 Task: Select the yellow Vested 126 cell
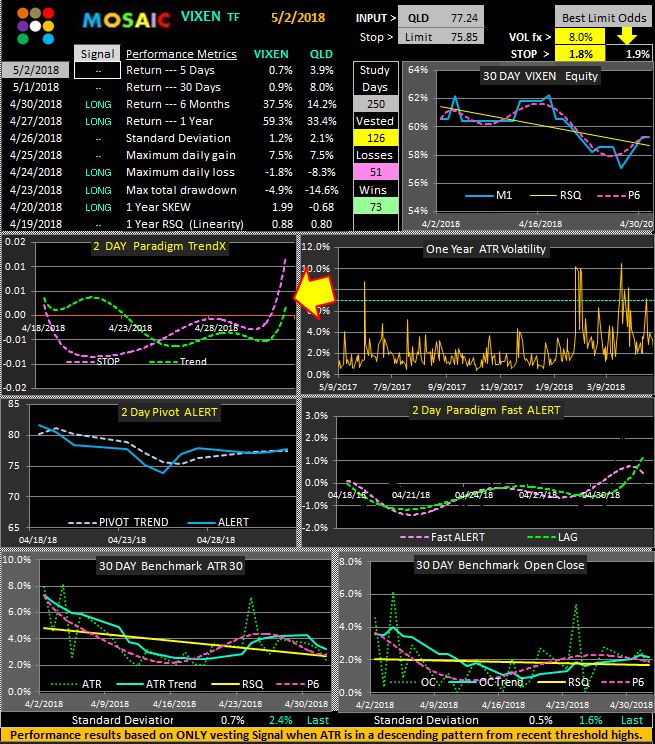coord(376,138)
